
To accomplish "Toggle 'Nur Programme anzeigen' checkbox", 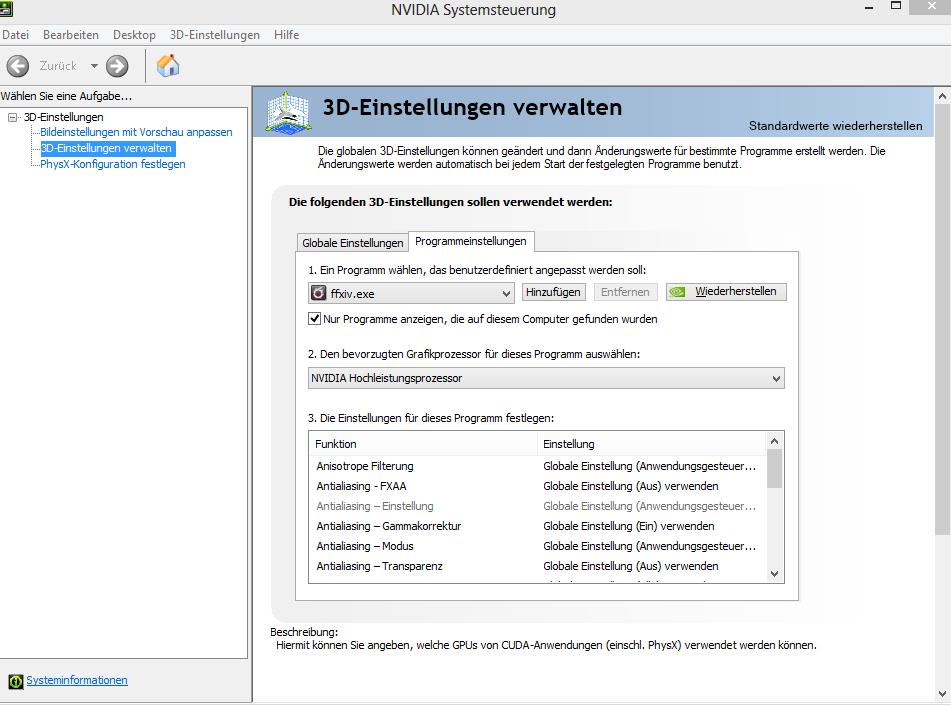I will coord(314,319).
